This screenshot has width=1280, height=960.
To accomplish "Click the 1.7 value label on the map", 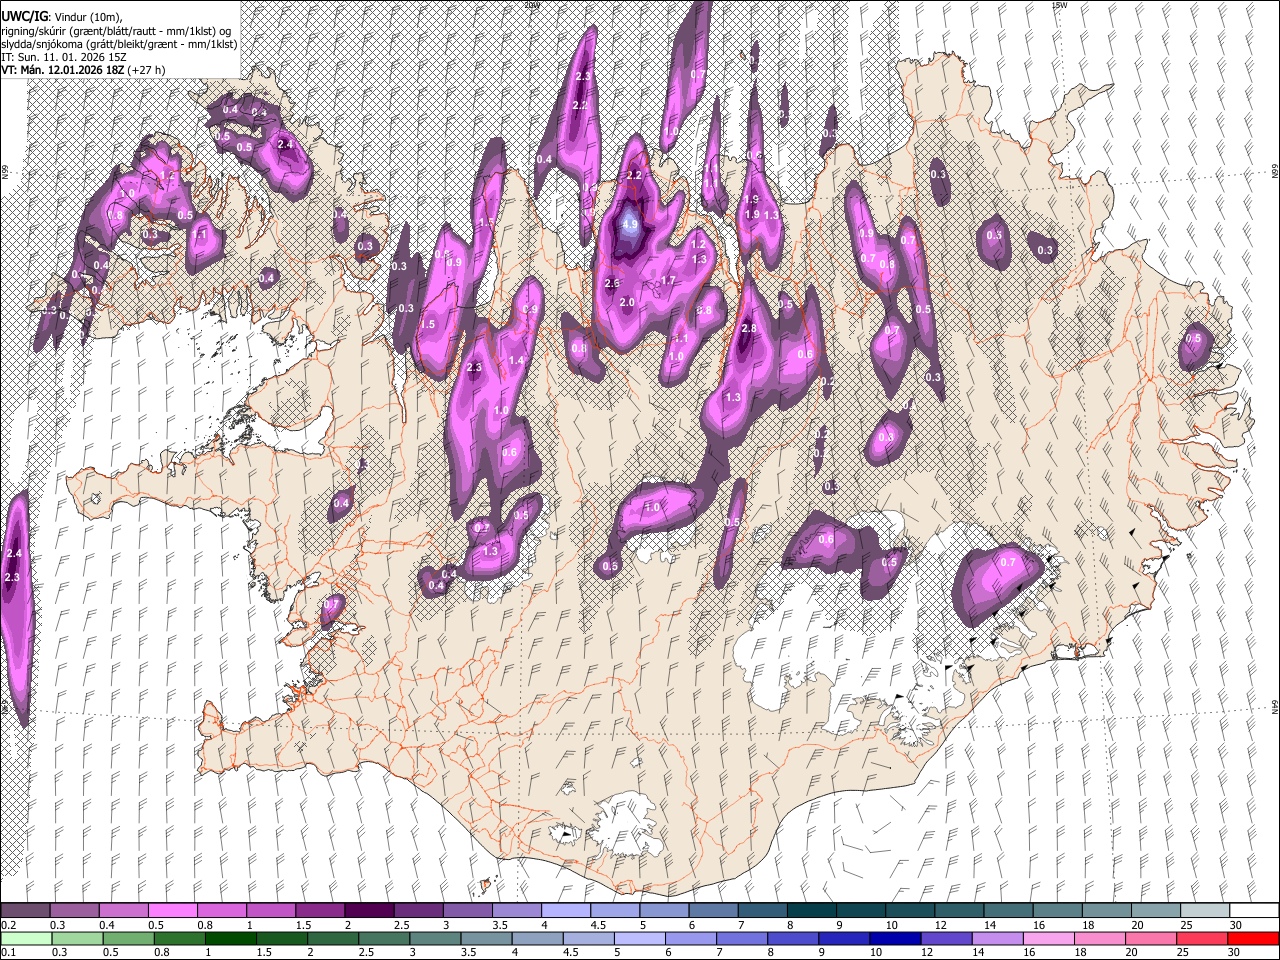I will (669, 281).
